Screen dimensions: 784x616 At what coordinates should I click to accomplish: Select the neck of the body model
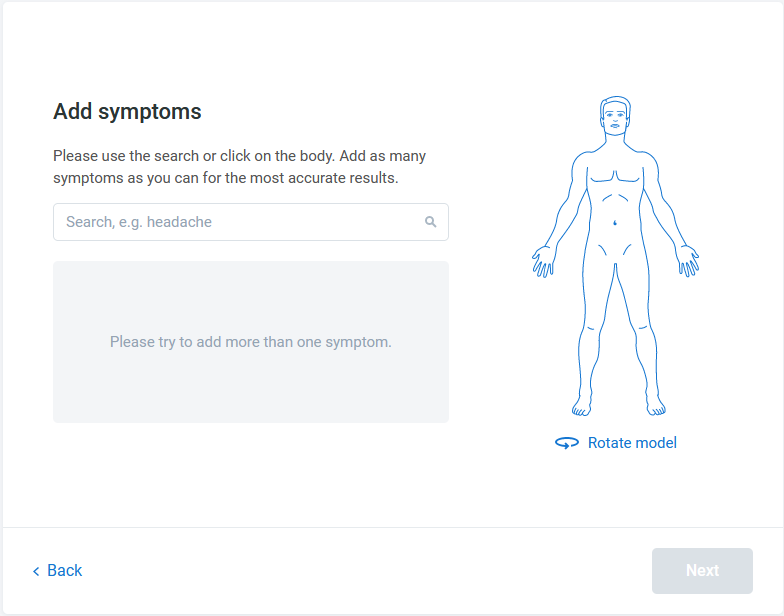click(615, 143)
